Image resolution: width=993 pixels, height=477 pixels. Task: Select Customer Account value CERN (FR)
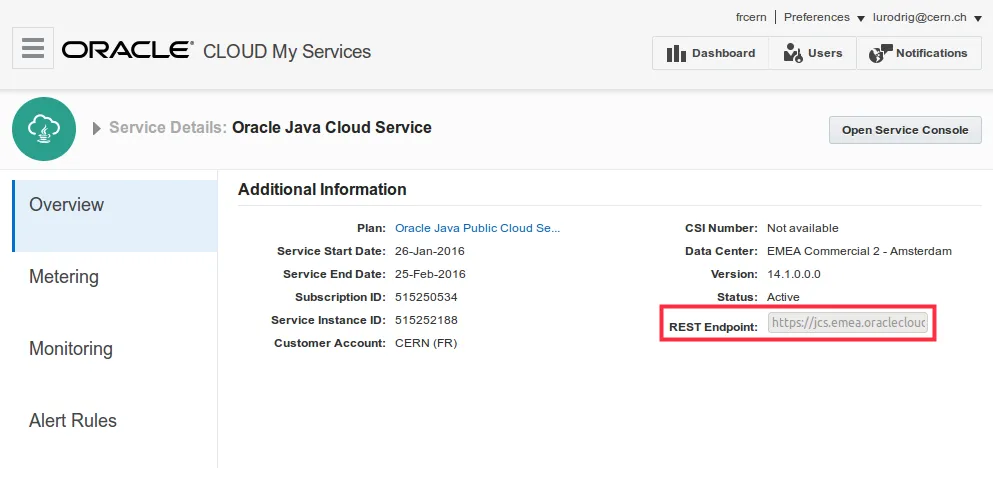click(x=426, y=343)
